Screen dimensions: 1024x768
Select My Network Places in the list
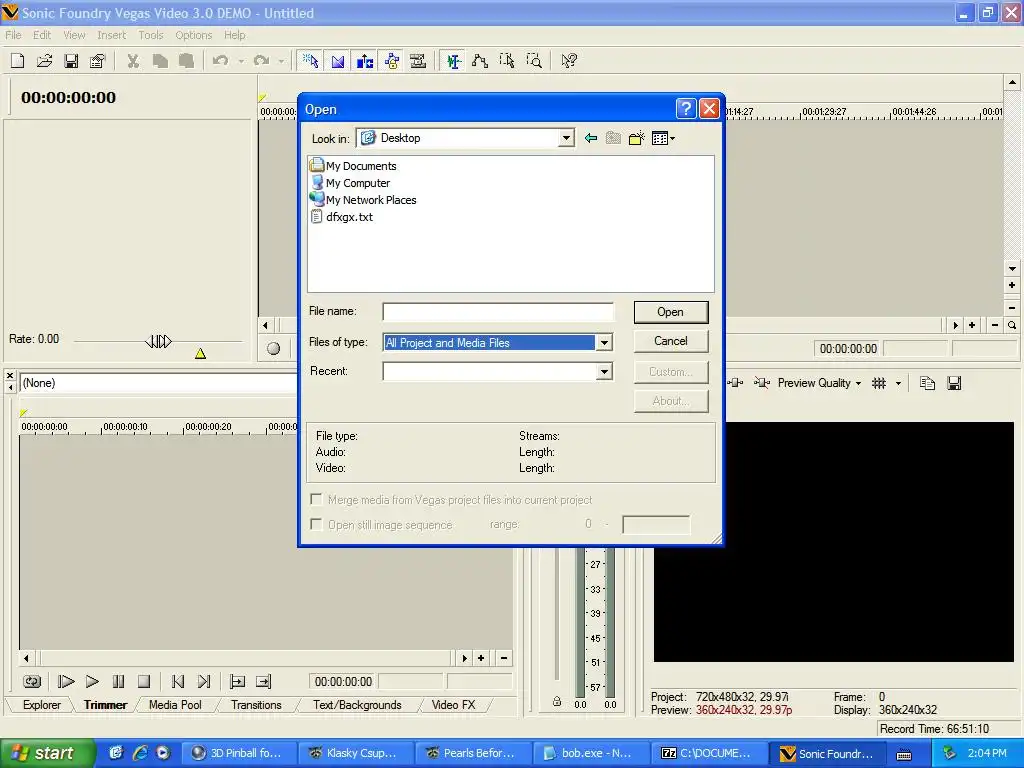pos(363,200)
